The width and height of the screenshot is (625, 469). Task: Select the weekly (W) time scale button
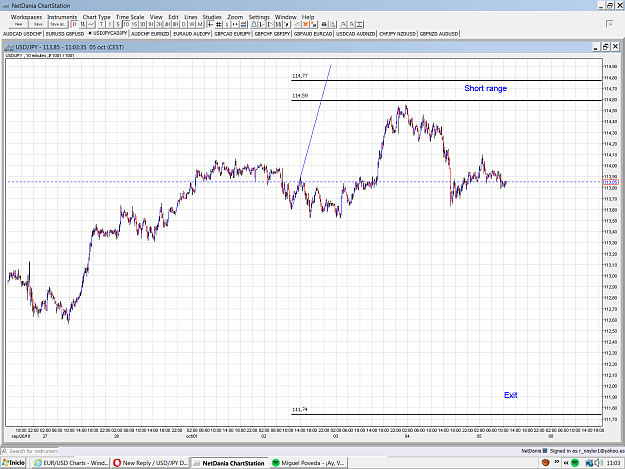[192, 24]
